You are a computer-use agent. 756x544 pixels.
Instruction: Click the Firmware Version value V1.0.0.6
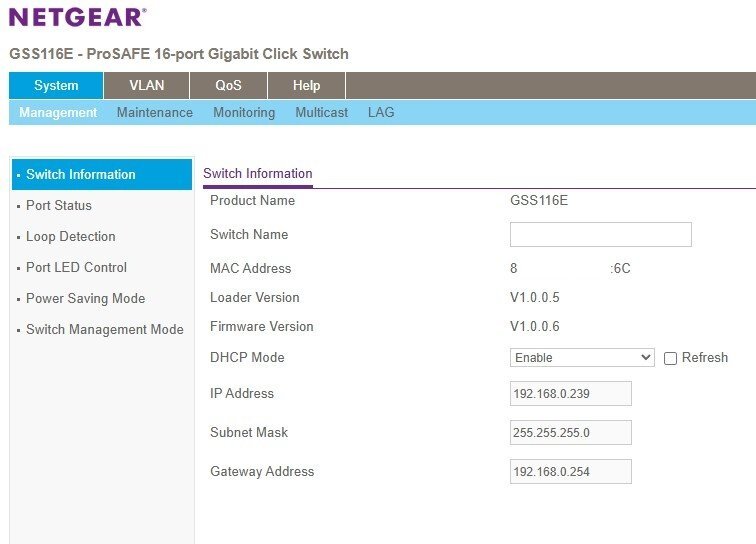(x=535, y=326)
